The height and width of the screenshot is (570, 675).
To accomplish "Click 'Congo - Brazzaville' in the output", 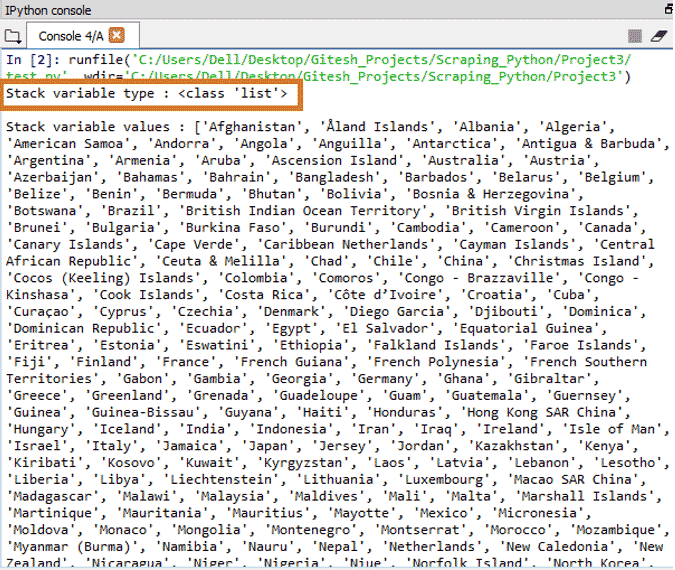I will pyautogui.click(x=479, y=278).
